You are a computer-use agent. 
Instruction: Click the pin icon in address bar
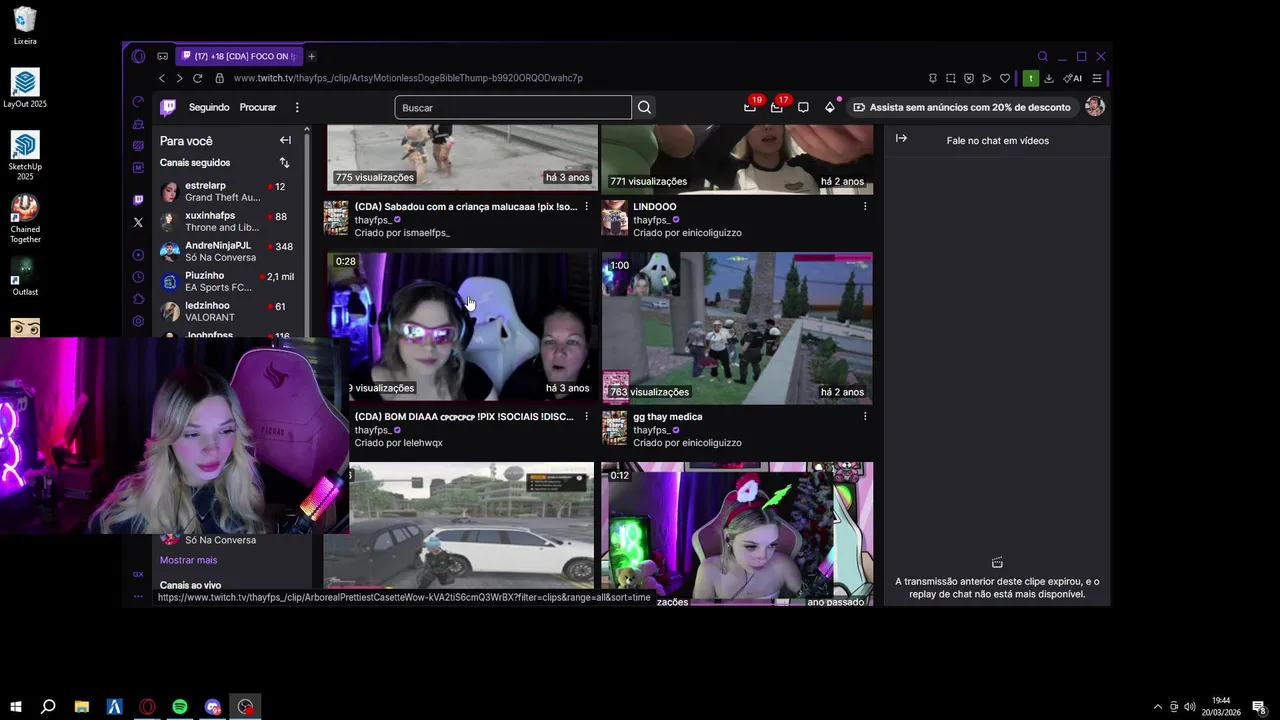[x=933, y=78]
